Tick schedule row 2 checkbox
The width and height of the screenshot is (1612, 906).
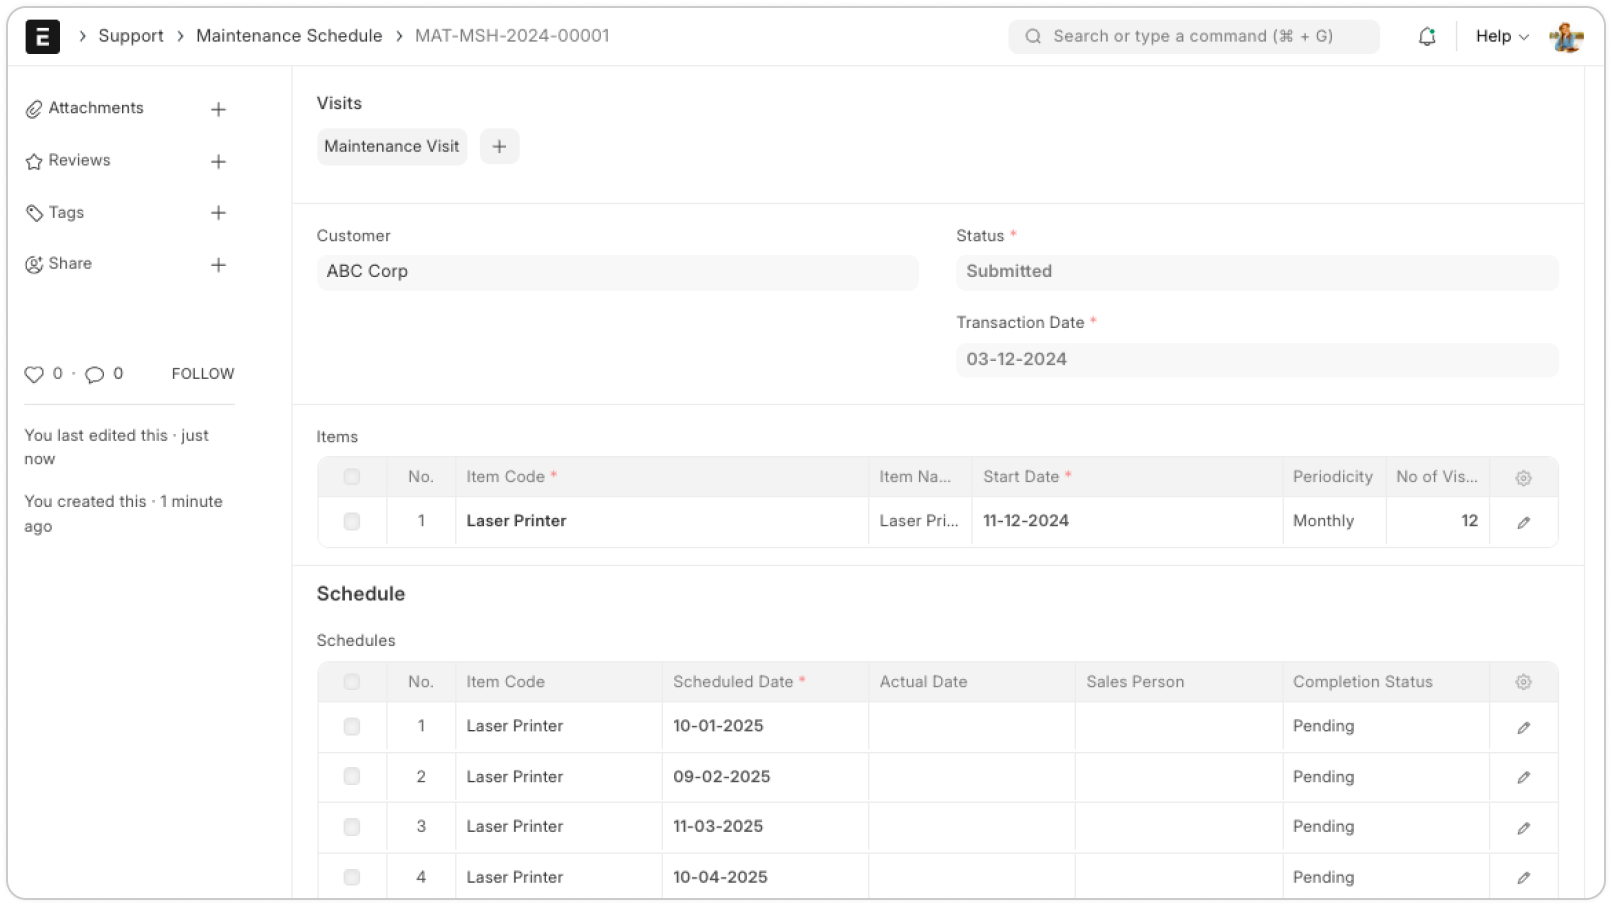pyautogui.click(x=351, y=777)
